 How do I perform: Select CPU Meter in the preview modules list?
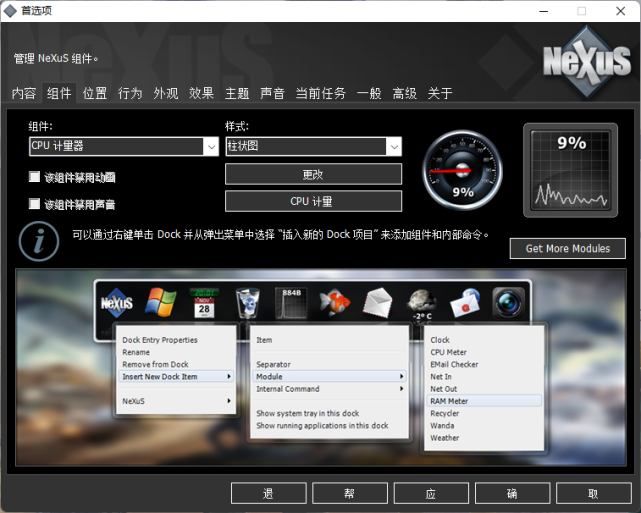tap(484, 352)
